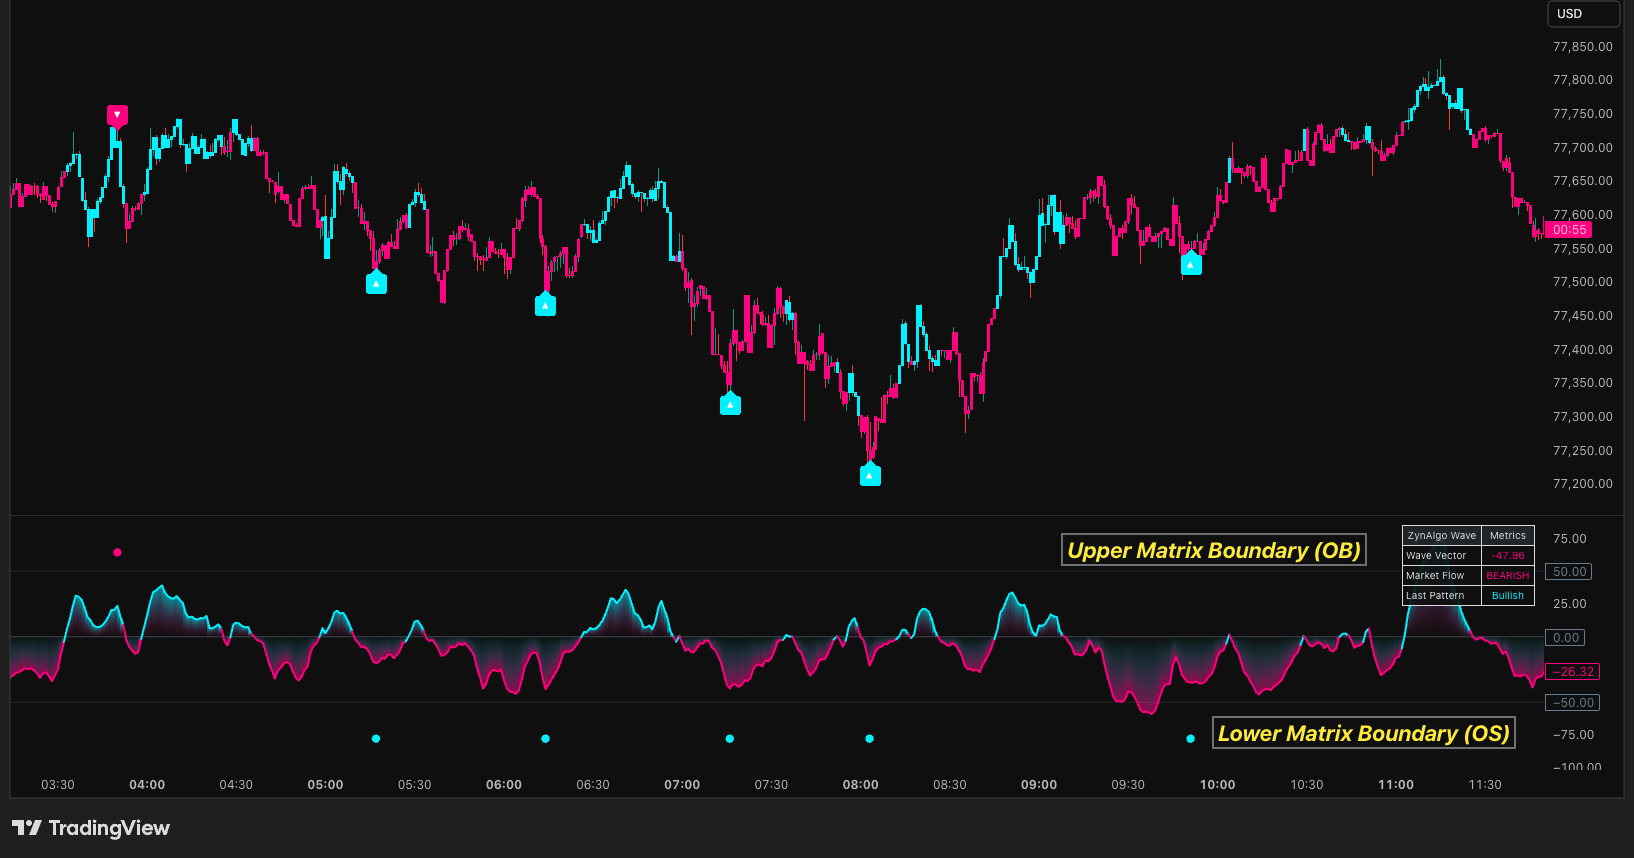
Task: Click the pink sell signal marker above the candles
Action: pyautogui.click(x=117, y=115)
